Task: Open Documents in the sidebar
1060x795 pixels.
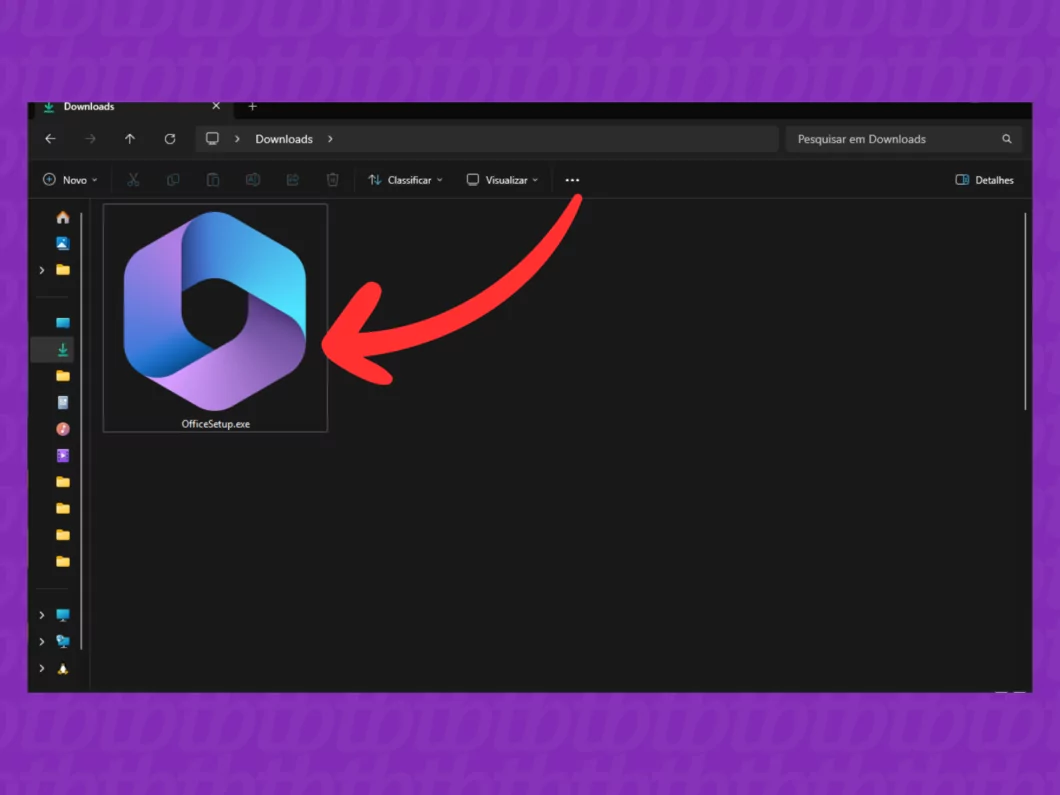Action: coord(63,402)
